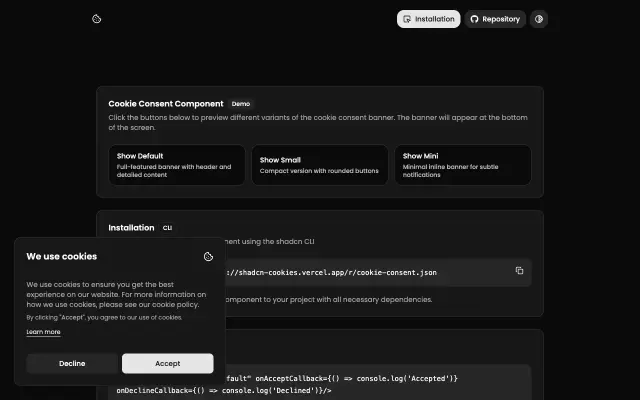Click the cookie logo in the header
This screenshot has width=640, height=400.
point(96,19)
